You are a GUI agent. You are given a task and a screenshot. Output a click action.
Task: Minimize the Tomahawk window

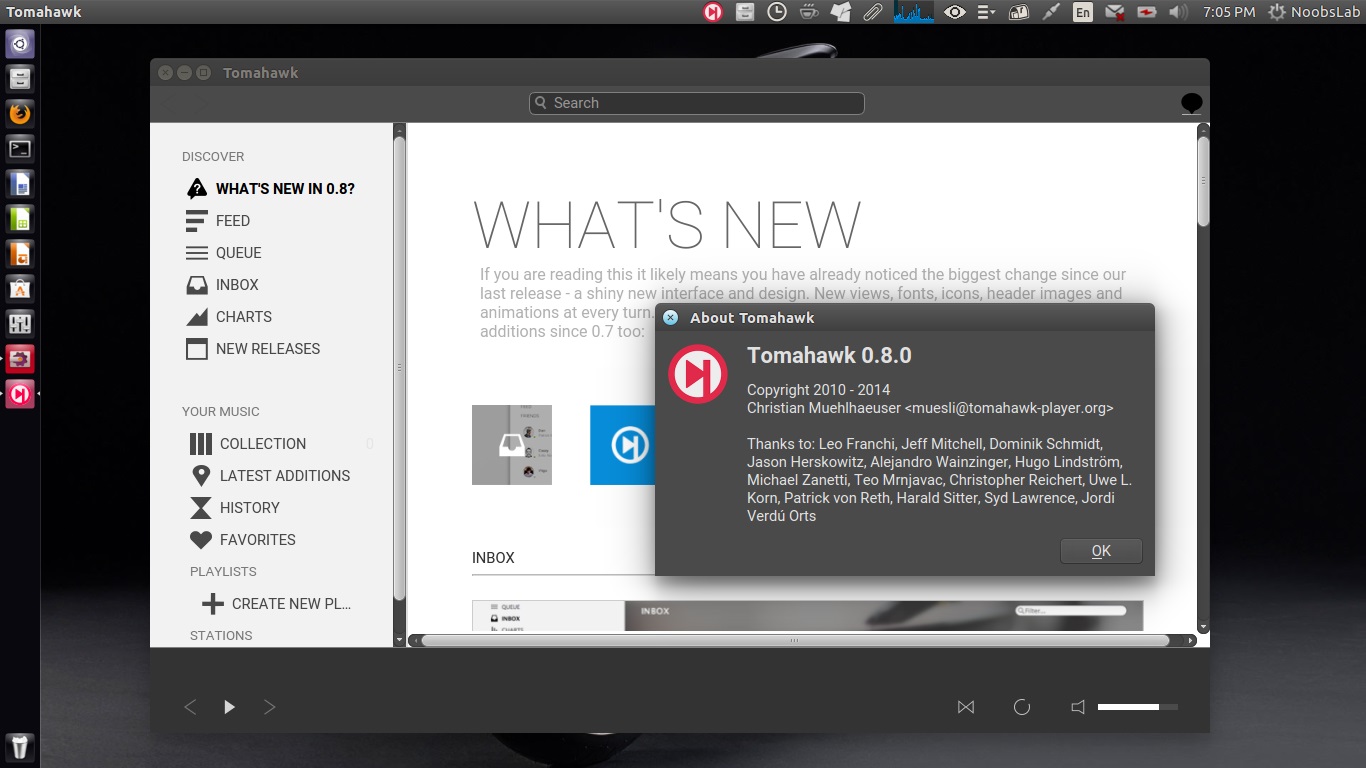tap(184, 72)
